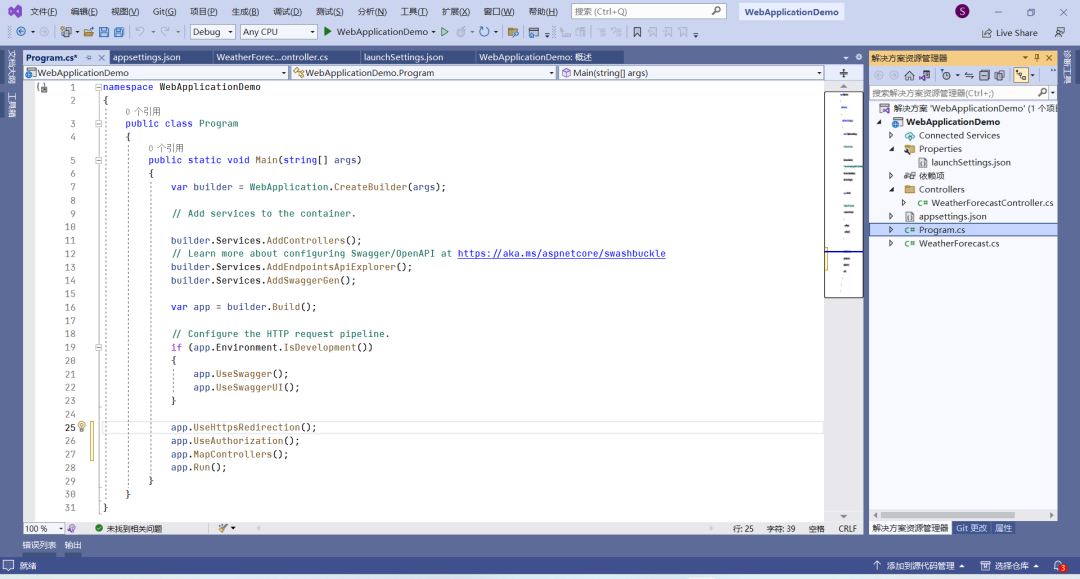Click the bookmark toggle icon in toolbar
This screenshot has width=1080, height=579.
point(637,32)
